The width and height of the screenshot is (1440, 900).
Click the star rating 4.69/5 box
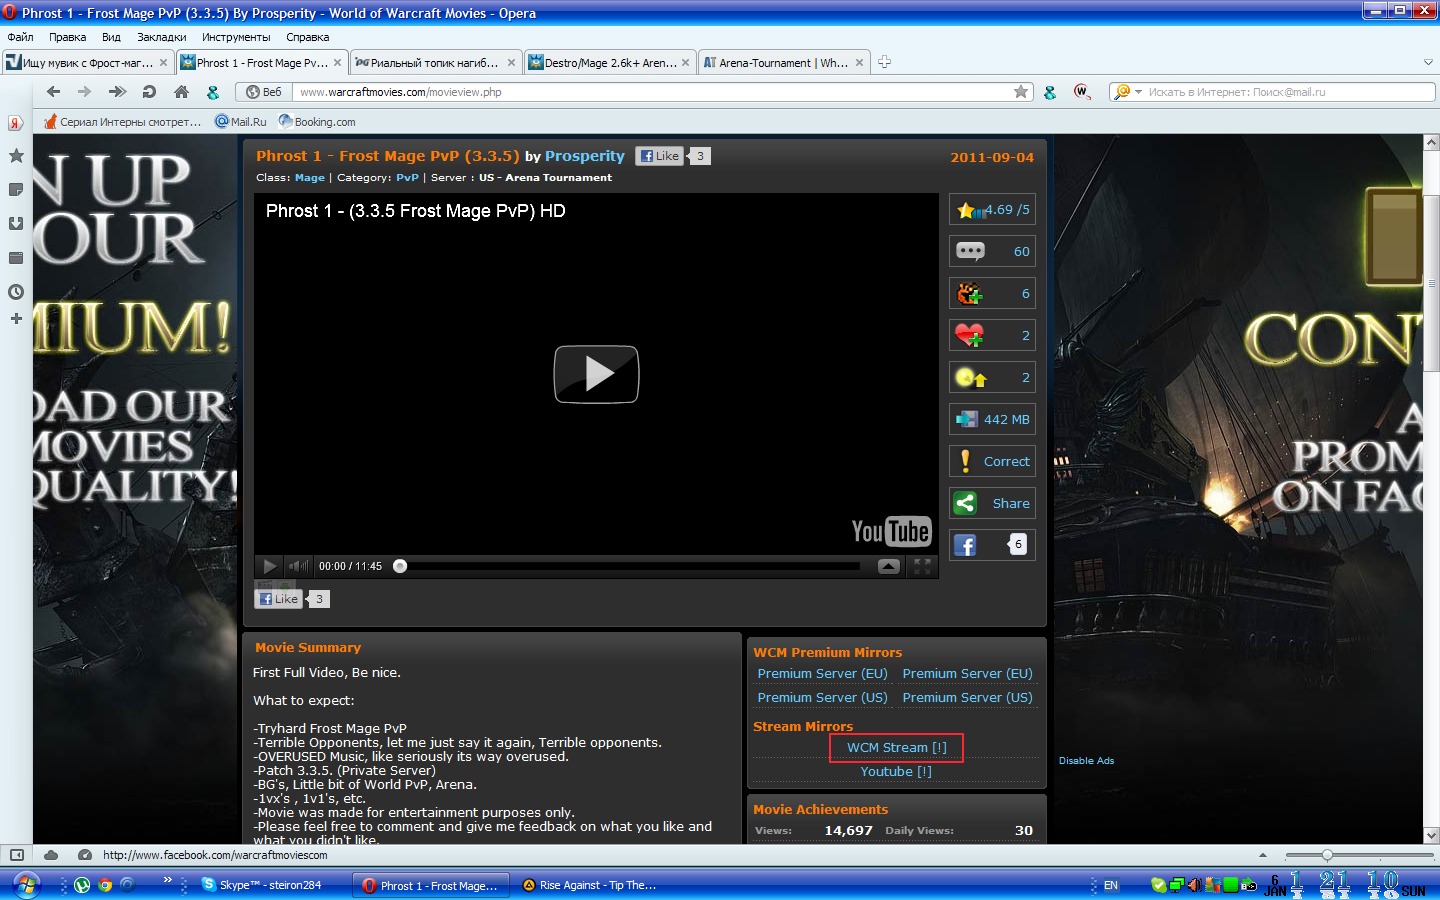(992, 210)
